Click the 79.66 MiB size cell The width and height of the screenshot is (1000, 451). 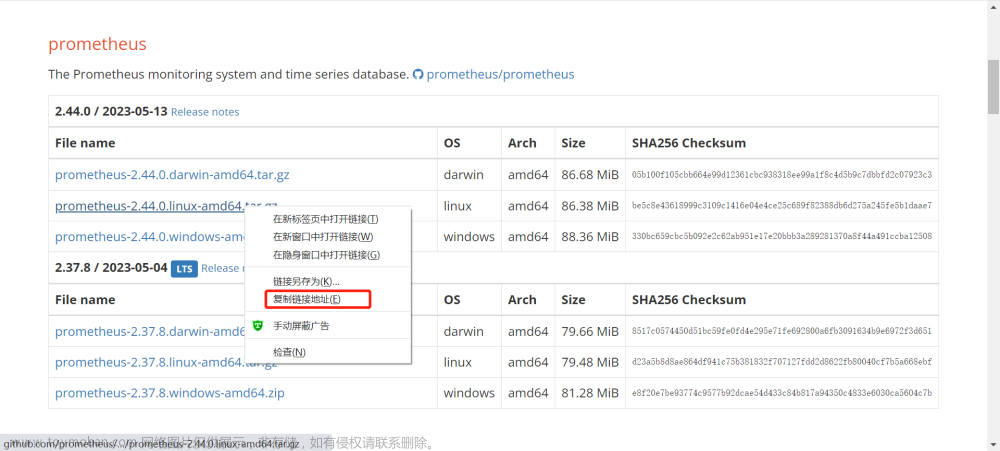tap(590, 332)
